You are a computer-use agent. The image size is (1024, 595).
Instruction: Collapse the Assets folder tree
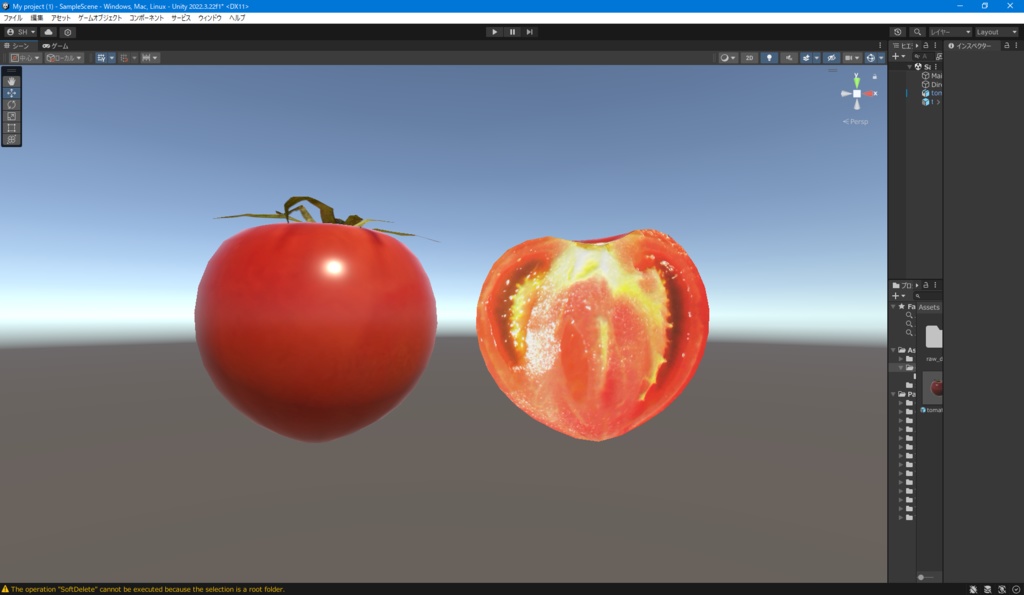pos(893,350)
